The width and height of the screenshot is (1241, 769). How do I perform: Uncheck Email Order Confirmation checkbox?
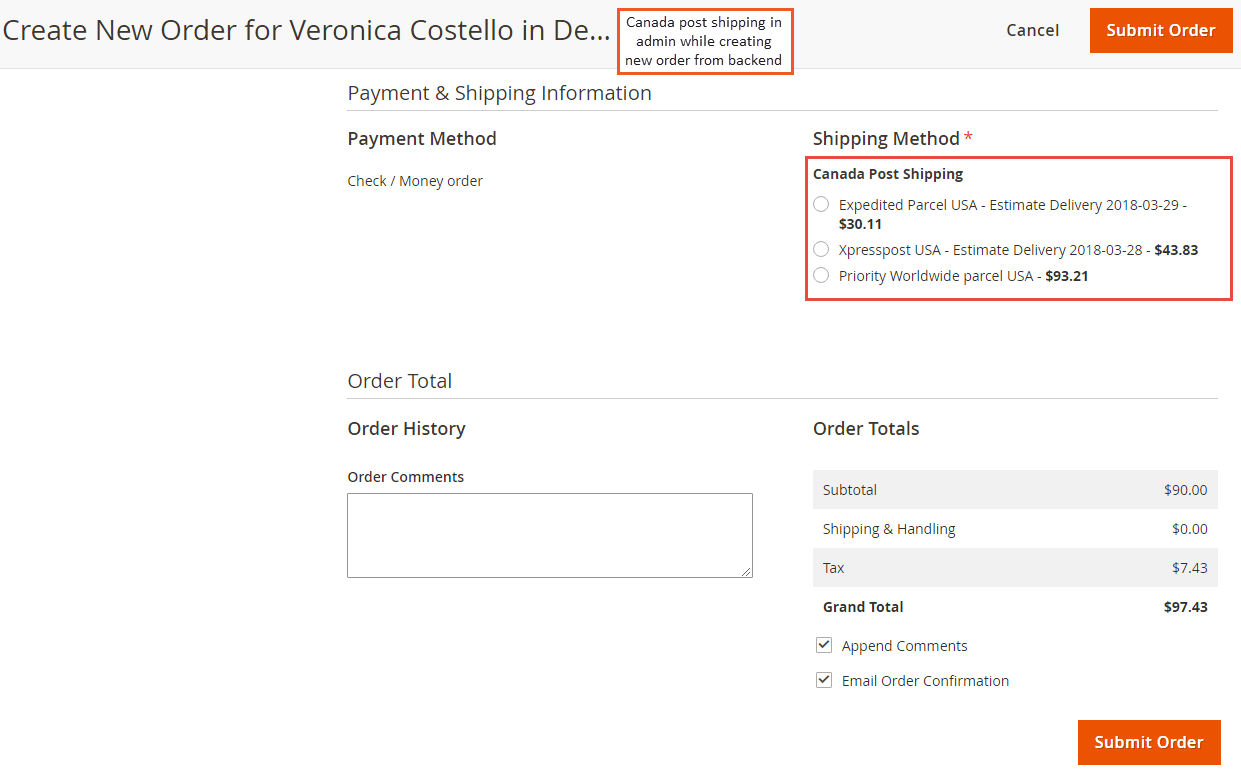(824, 680)
